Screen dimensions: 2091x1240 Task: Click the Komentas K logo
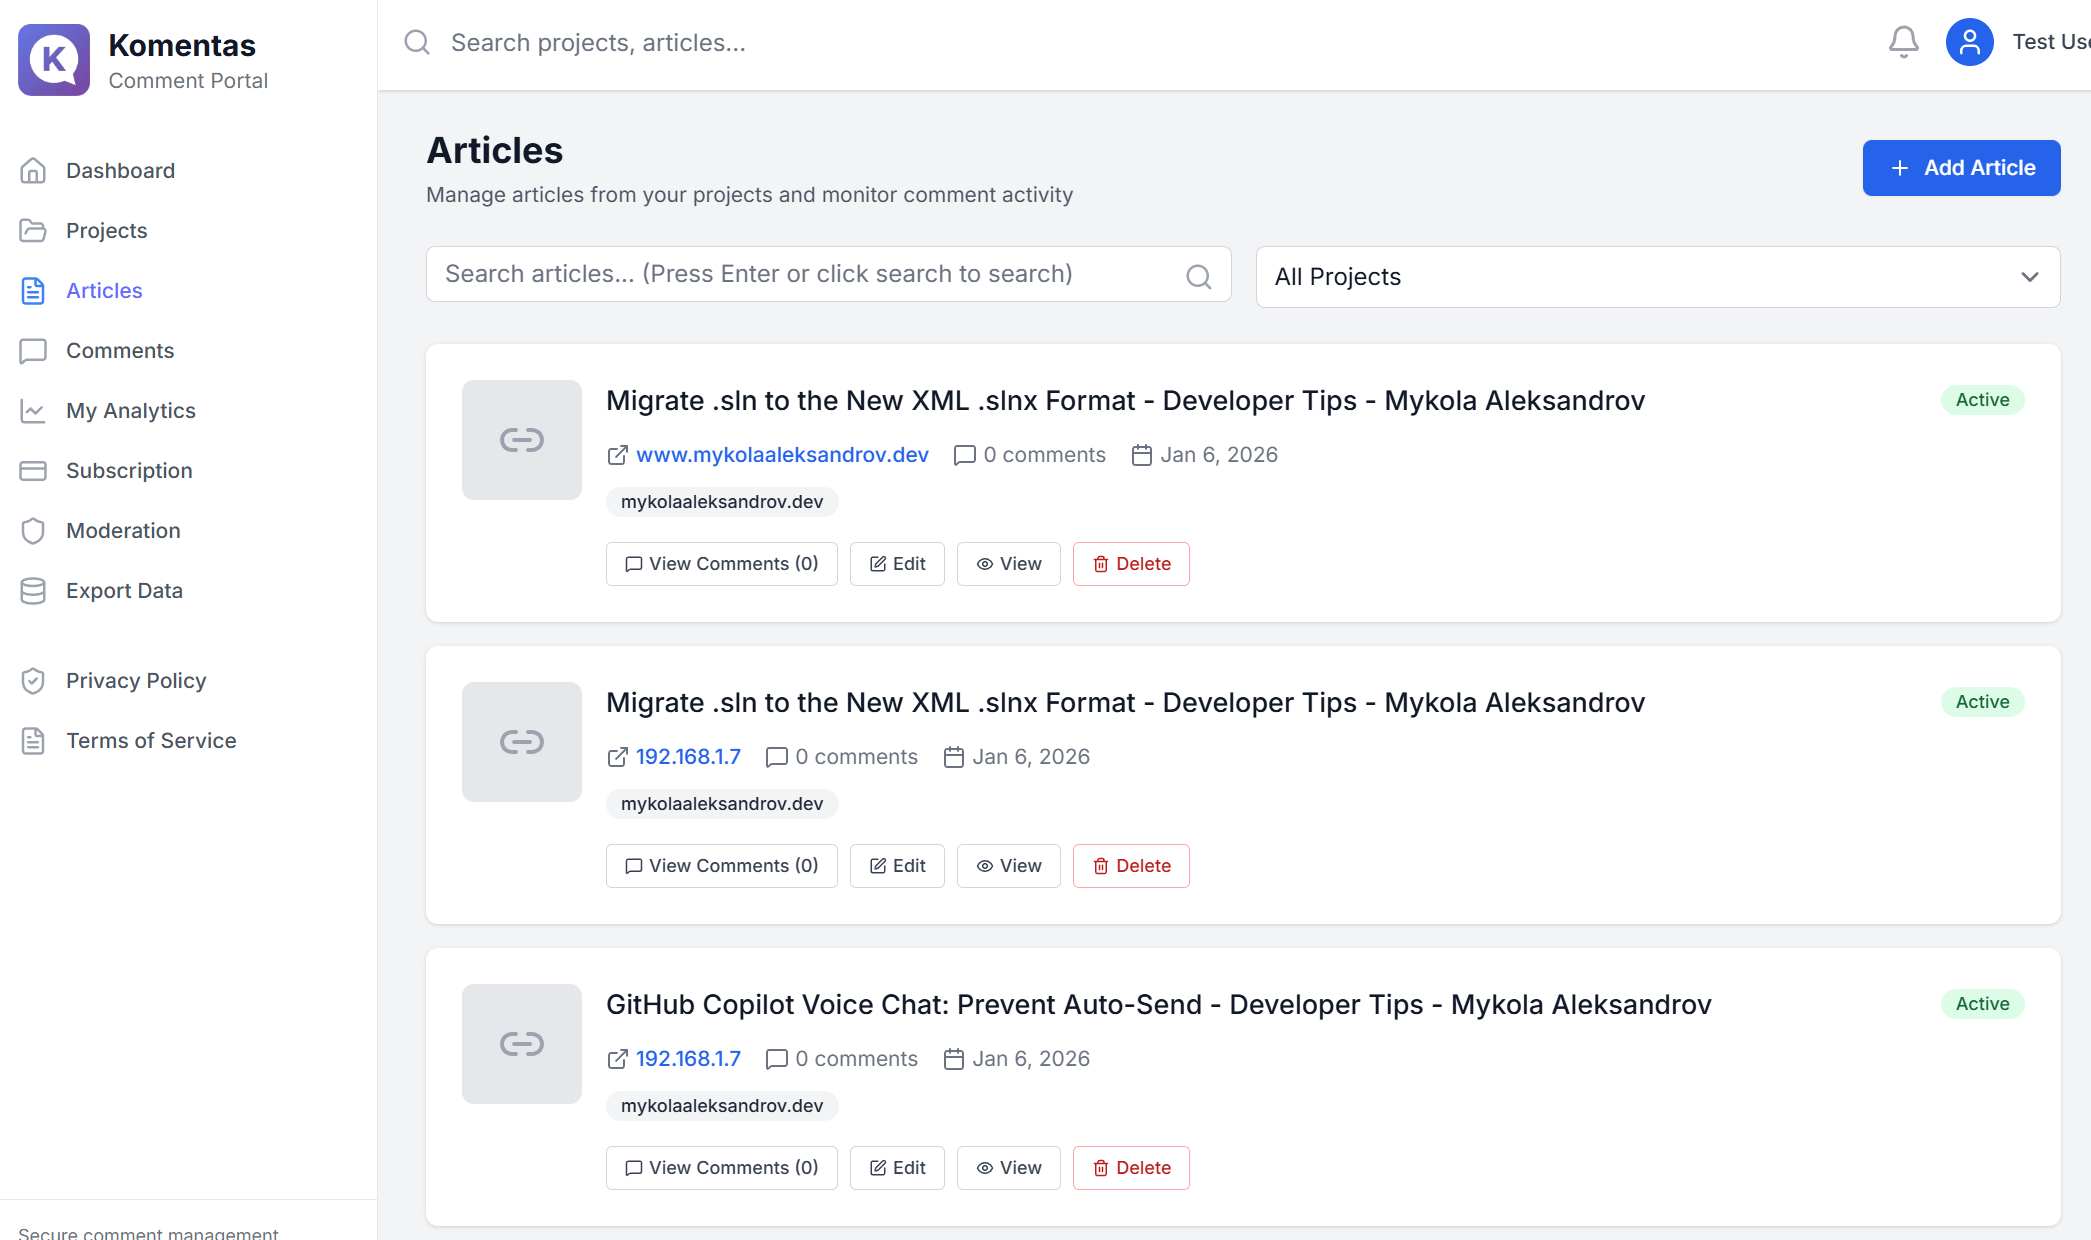(54, 60)
